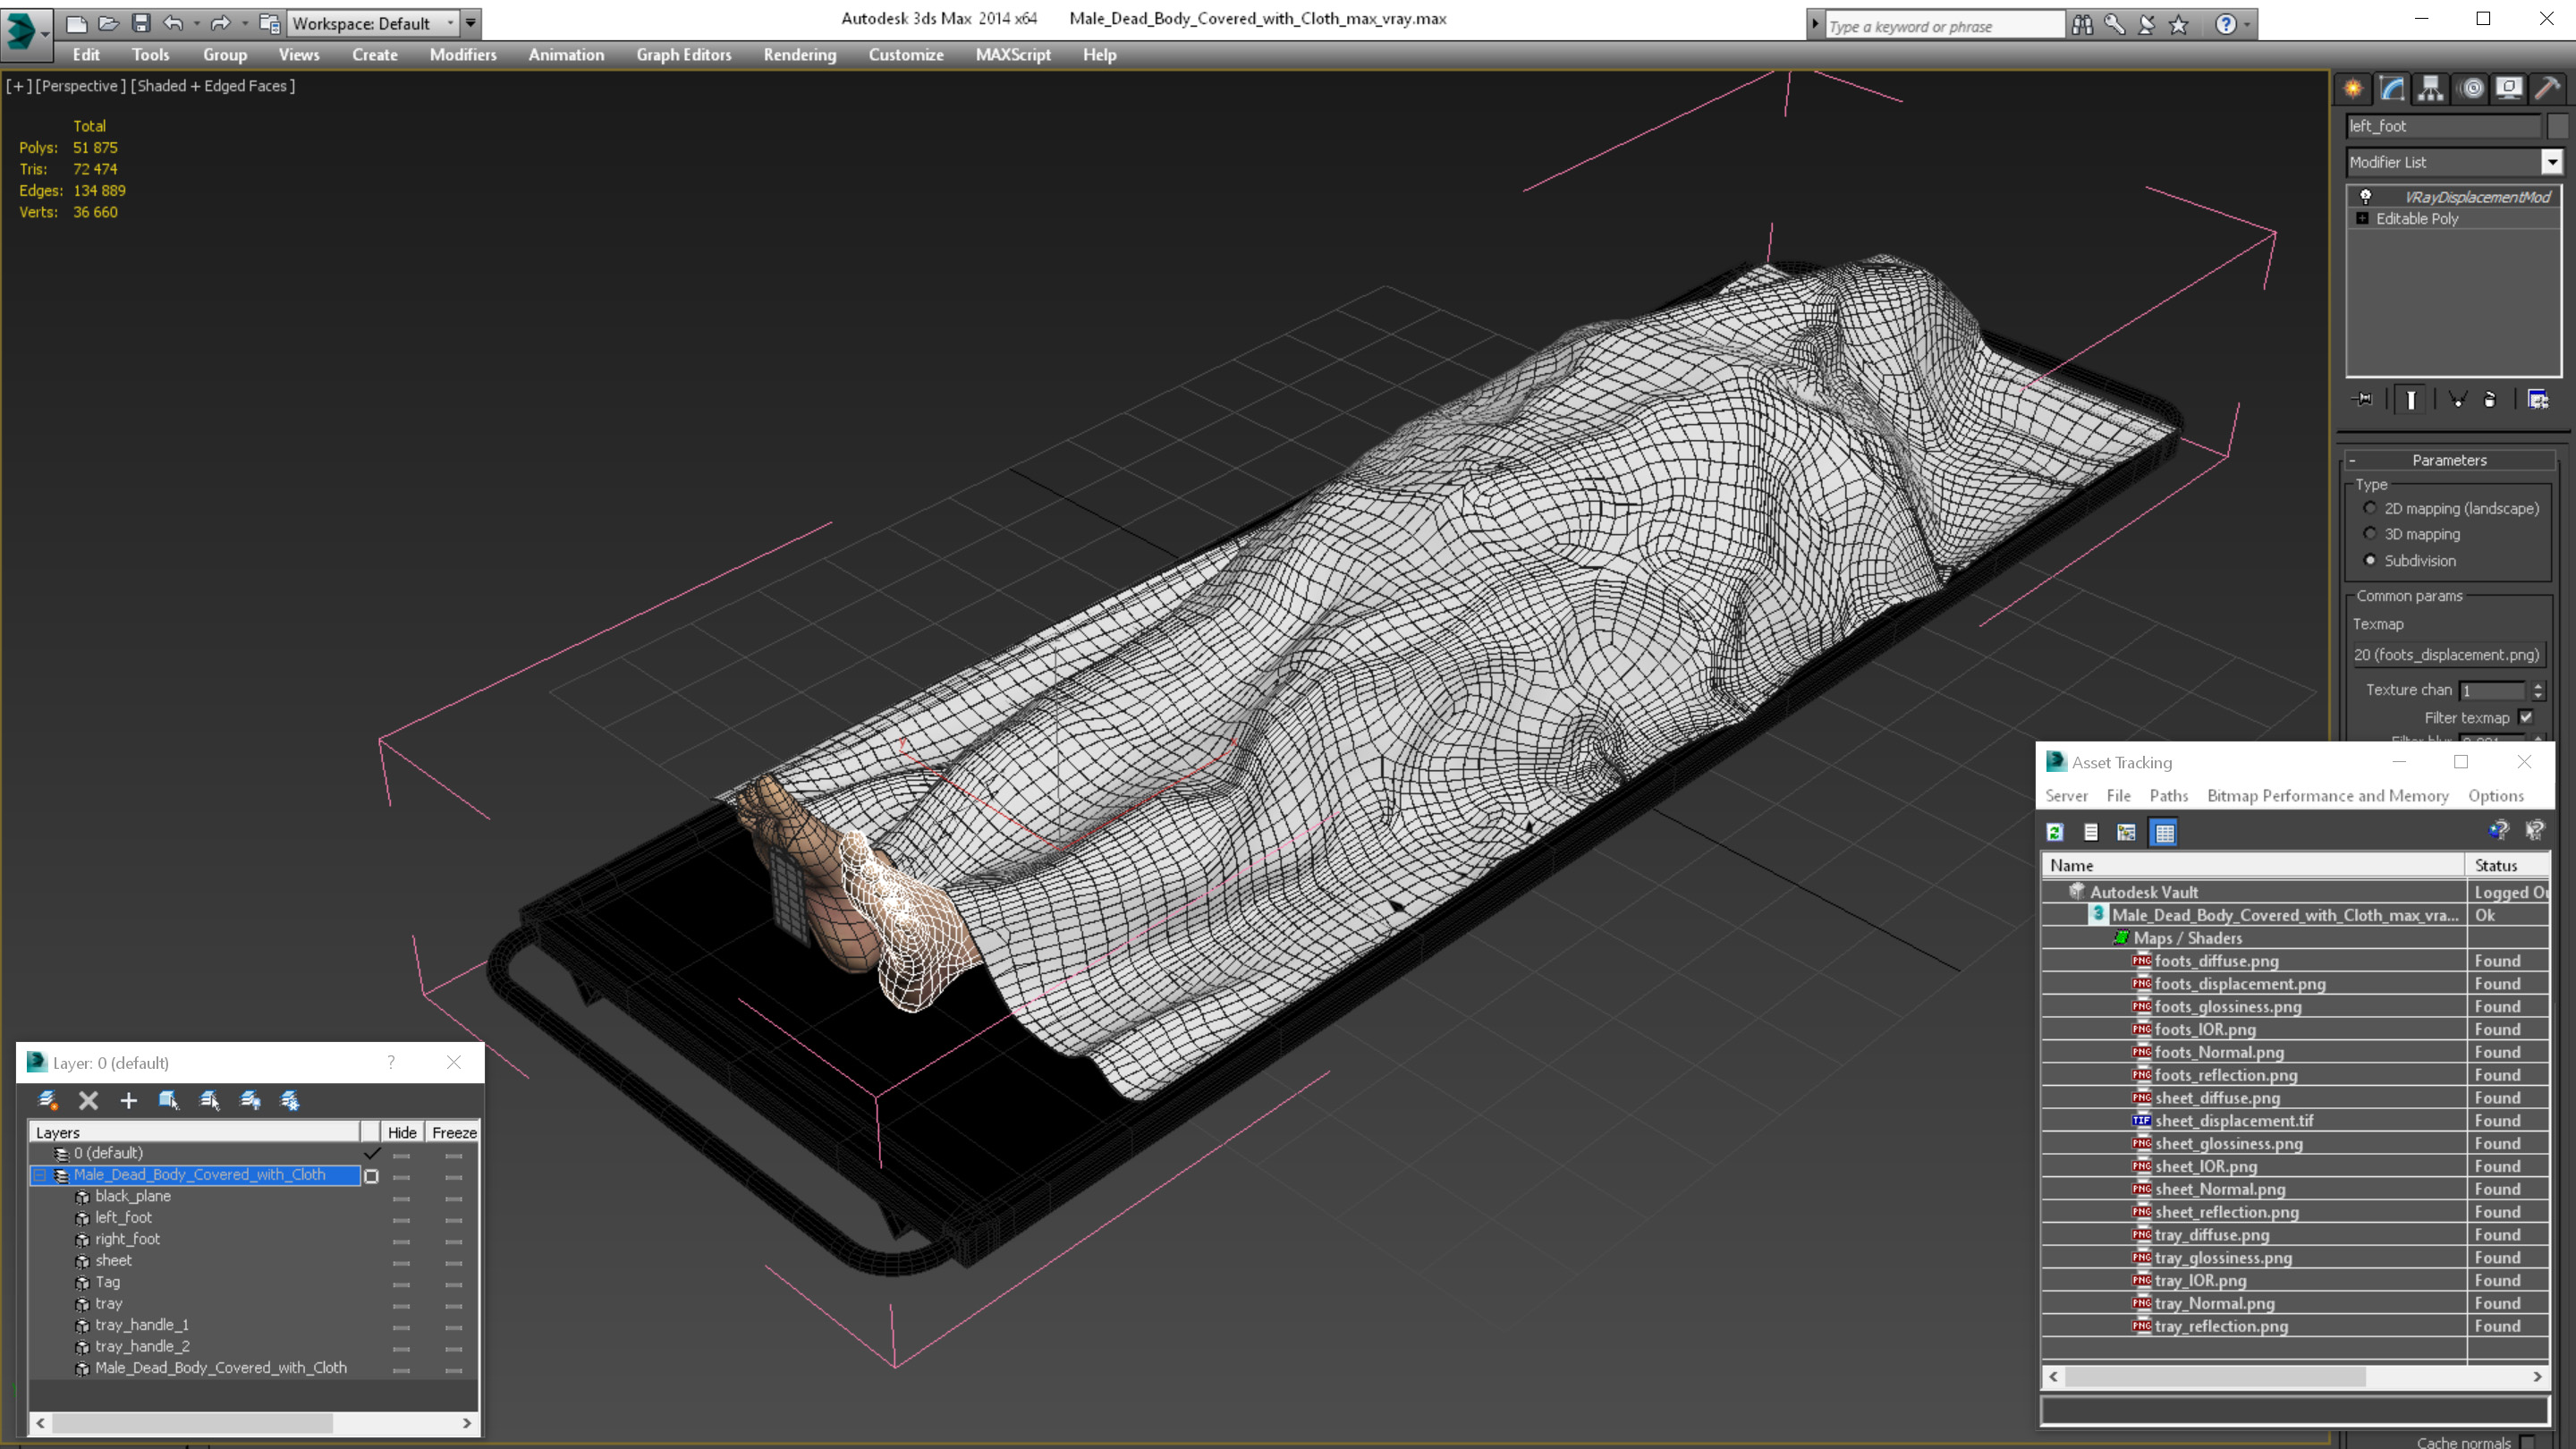
Task: Open the Motion command panel tab
Action: [2472, 88]
